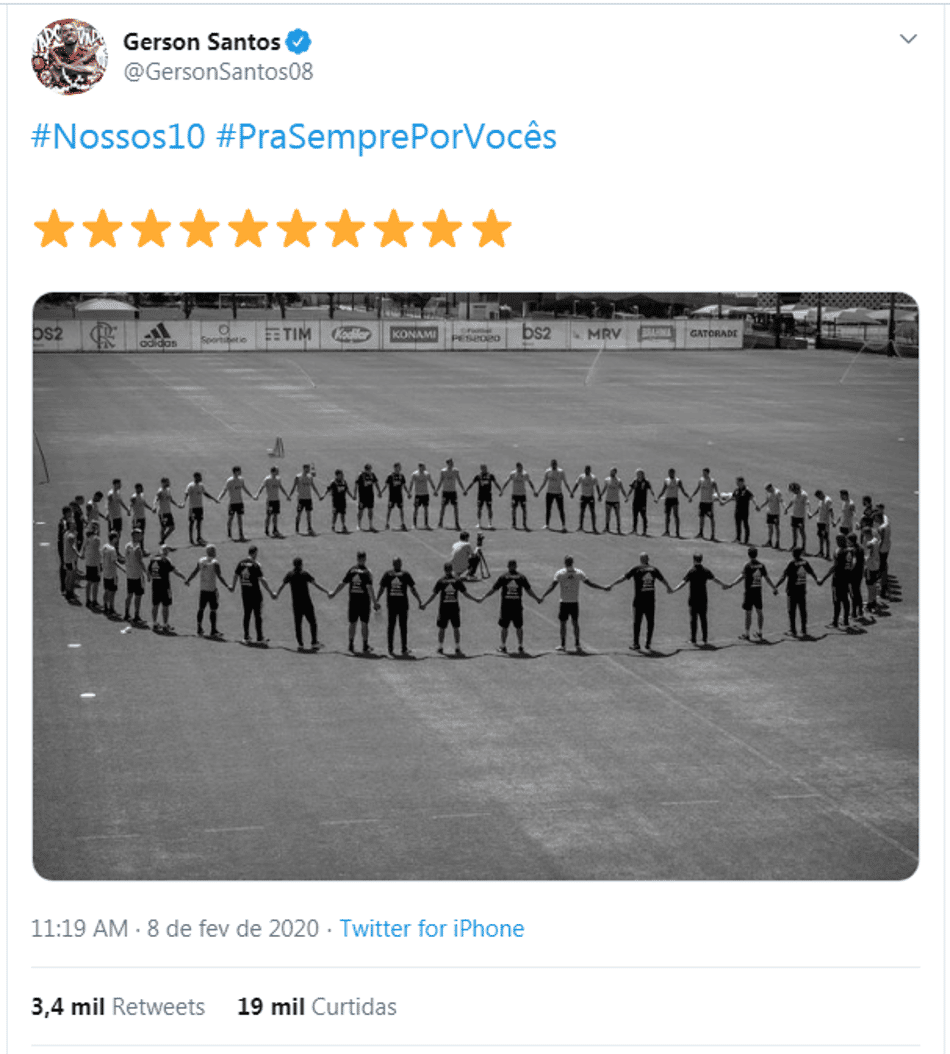This screenshot has width=950, height=1054.
Task: Click the @GersonSantos08 handle
Action: pos(219,72)
